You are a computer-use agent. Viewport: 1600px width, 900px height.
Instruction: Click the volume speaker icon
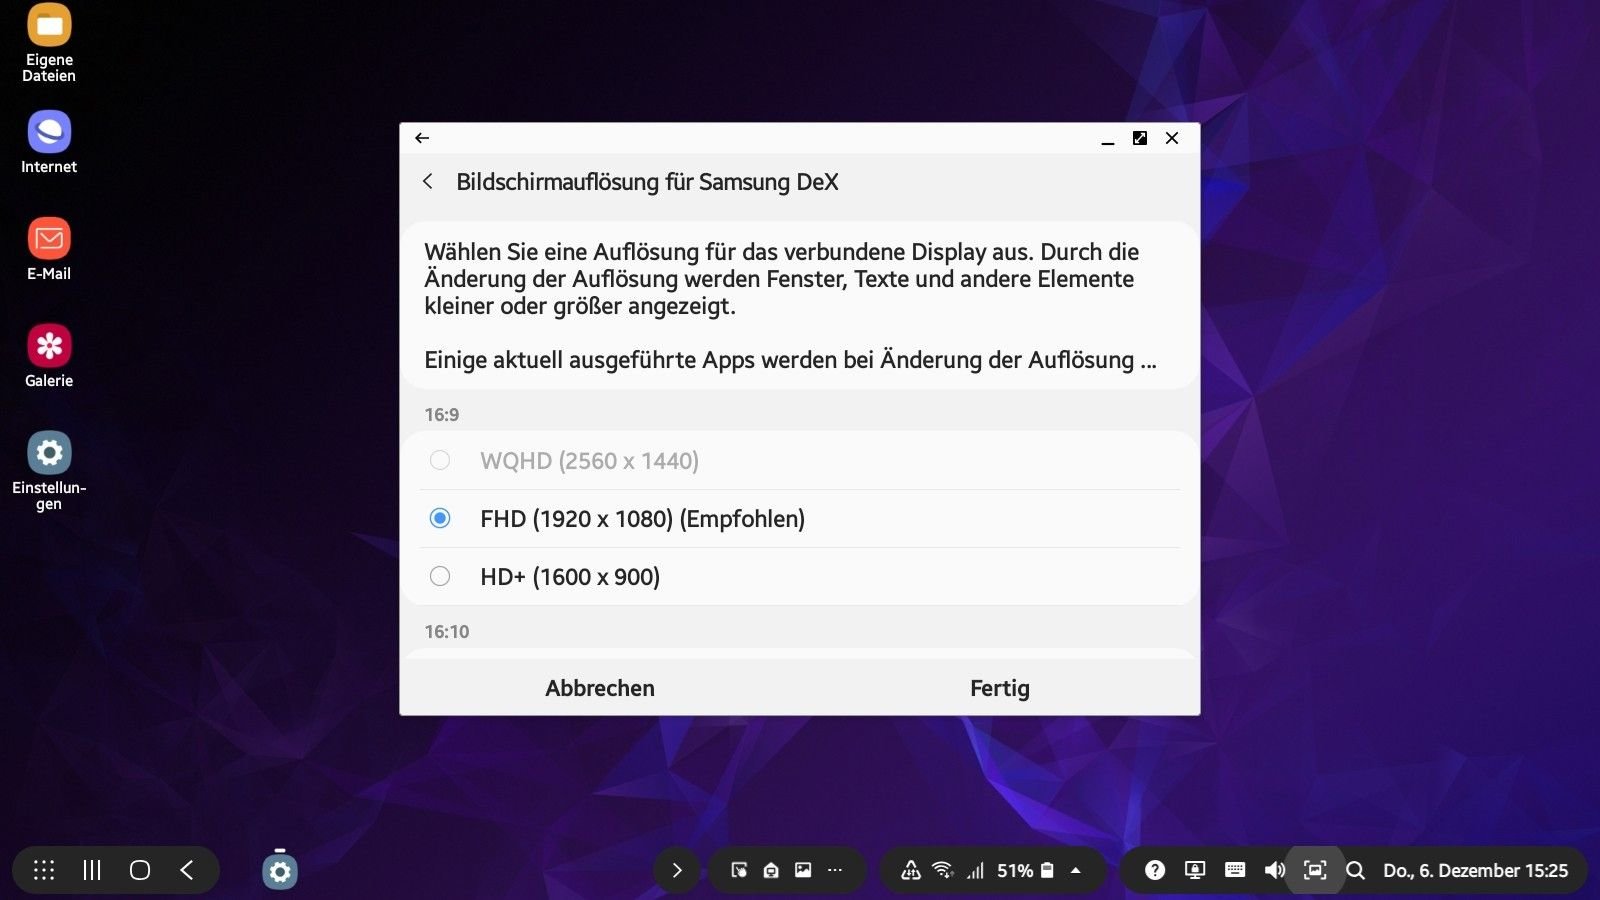[1275, 870]
